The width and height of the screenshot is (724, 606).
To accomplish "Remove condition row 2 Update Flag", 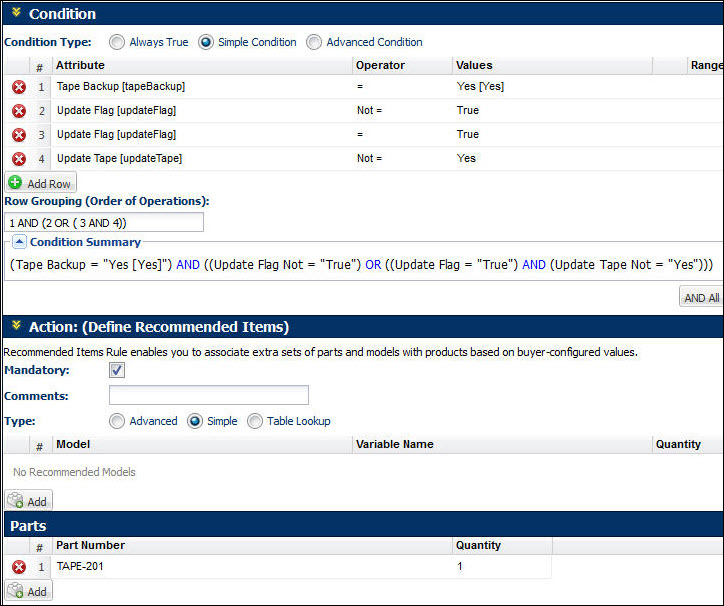I will tap(18, 111).
